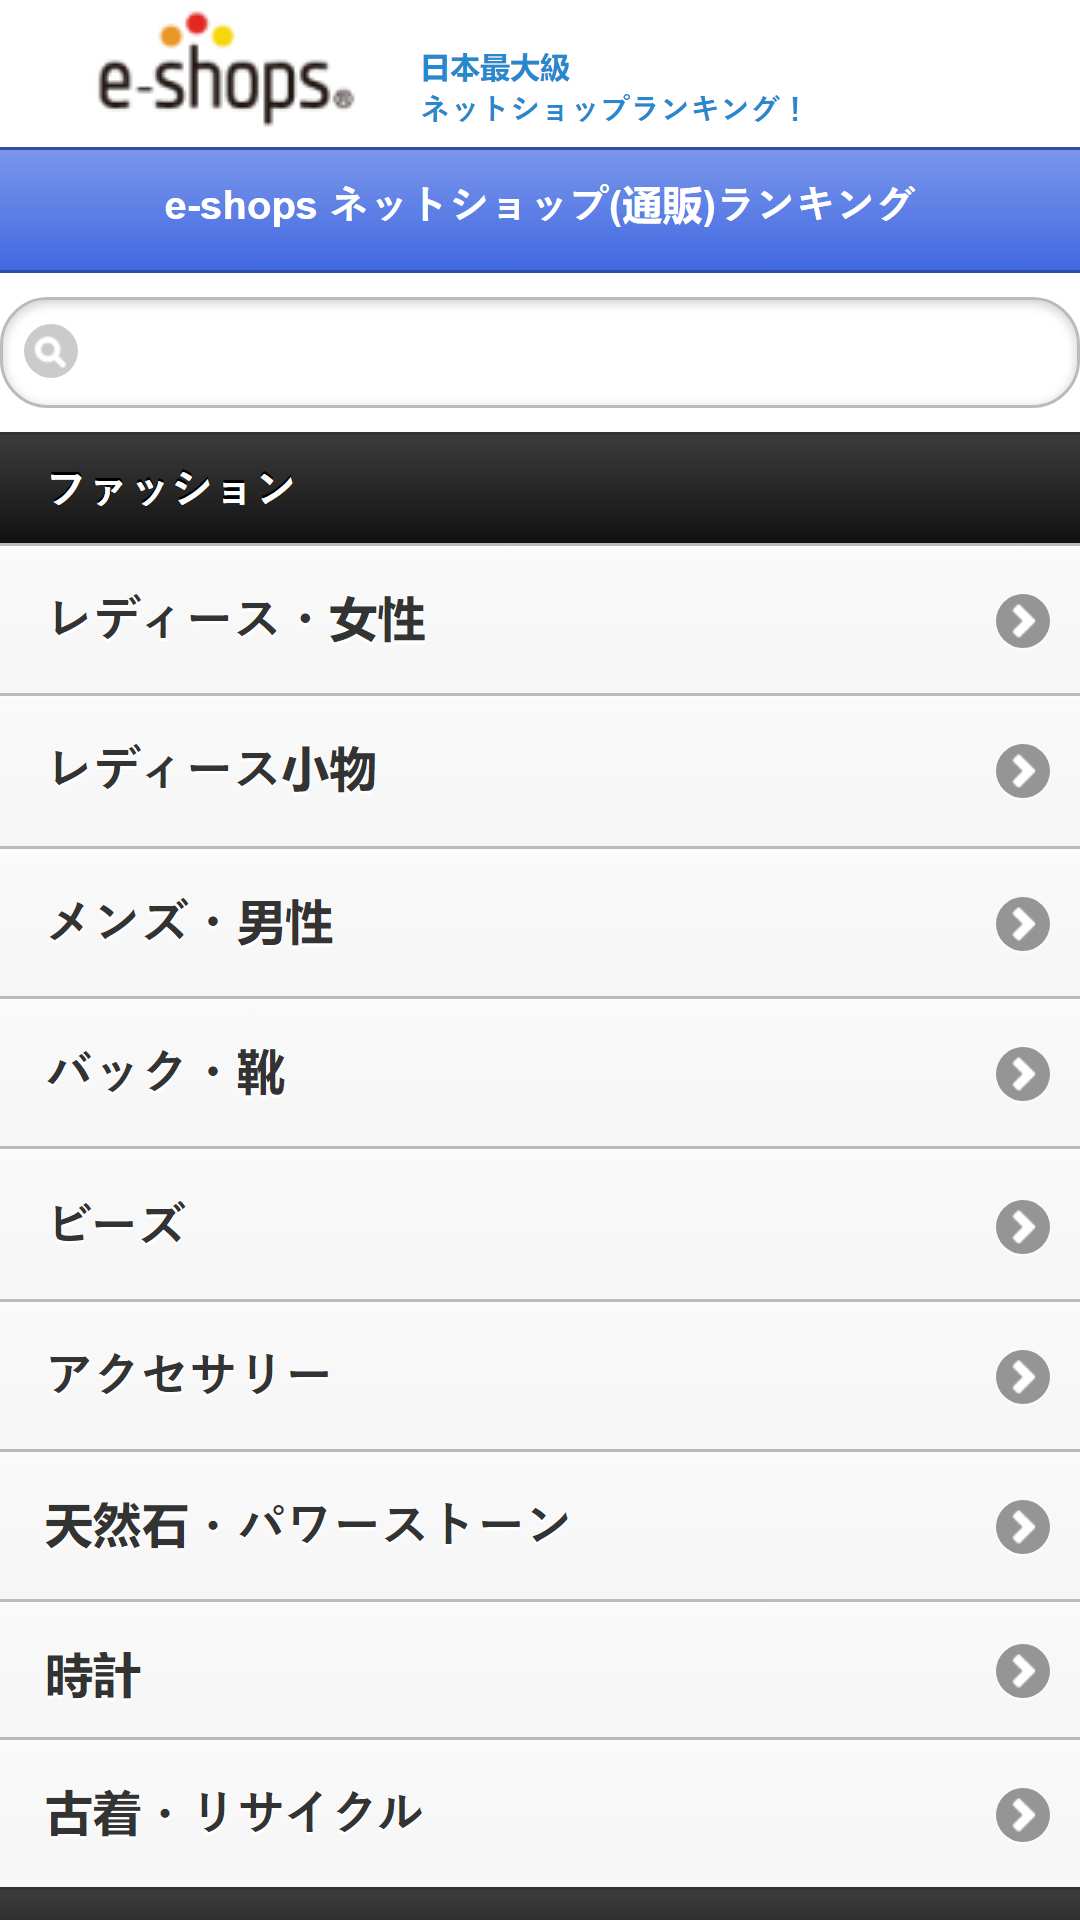The height and width of the screenshot is (1920, 1080).
Task: Click the magnifier search icon
Action: (x=51, y=351)
